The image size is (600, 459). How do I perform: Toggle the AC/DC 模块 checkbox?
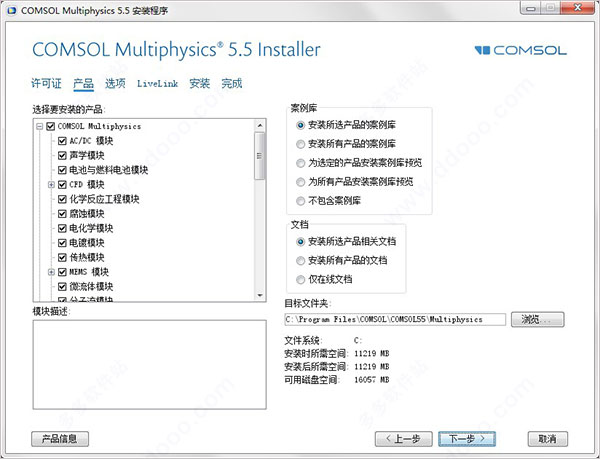[x=62, y=141]
